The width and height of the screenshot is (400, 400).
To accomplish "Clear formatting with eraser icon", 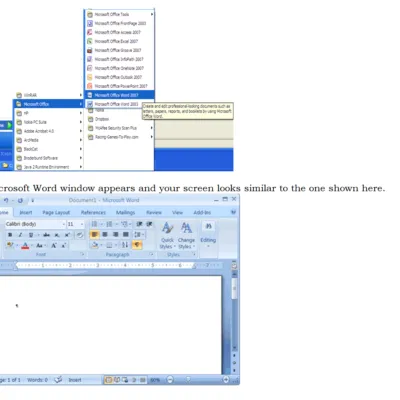I will point(79,235).
